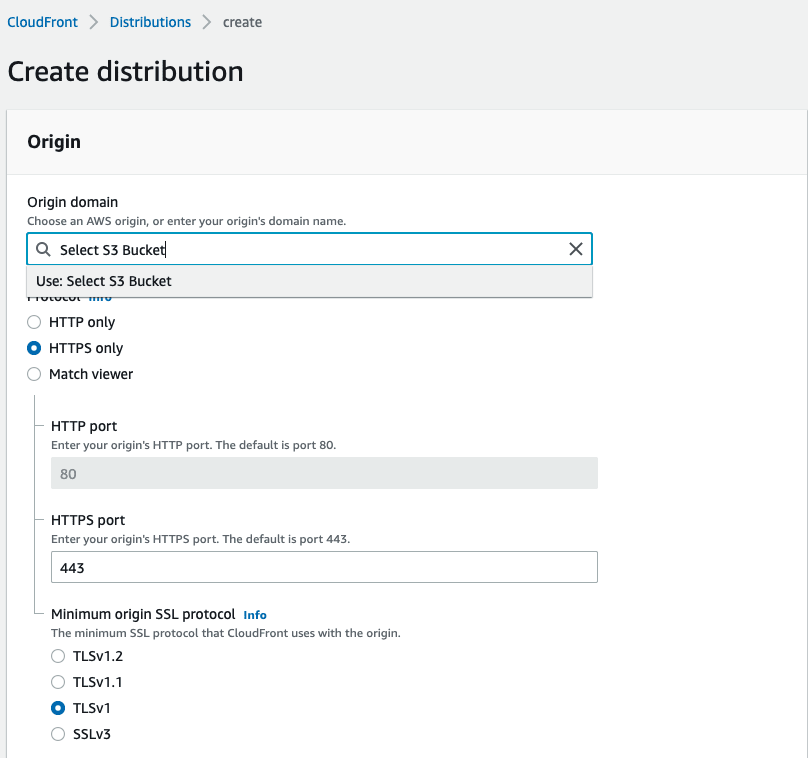Click the 'HTTPS port' label

tap(88, 520)
